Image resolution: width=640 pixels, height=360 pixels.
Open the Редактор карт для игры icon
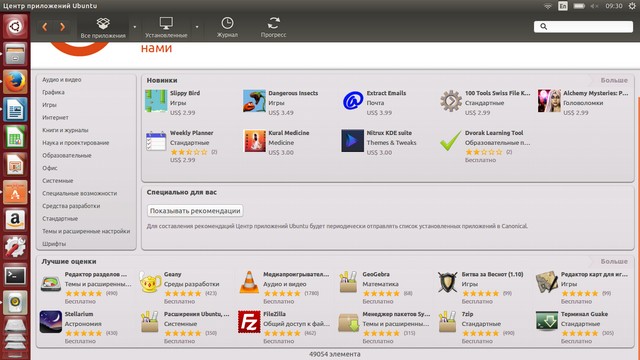547,282
